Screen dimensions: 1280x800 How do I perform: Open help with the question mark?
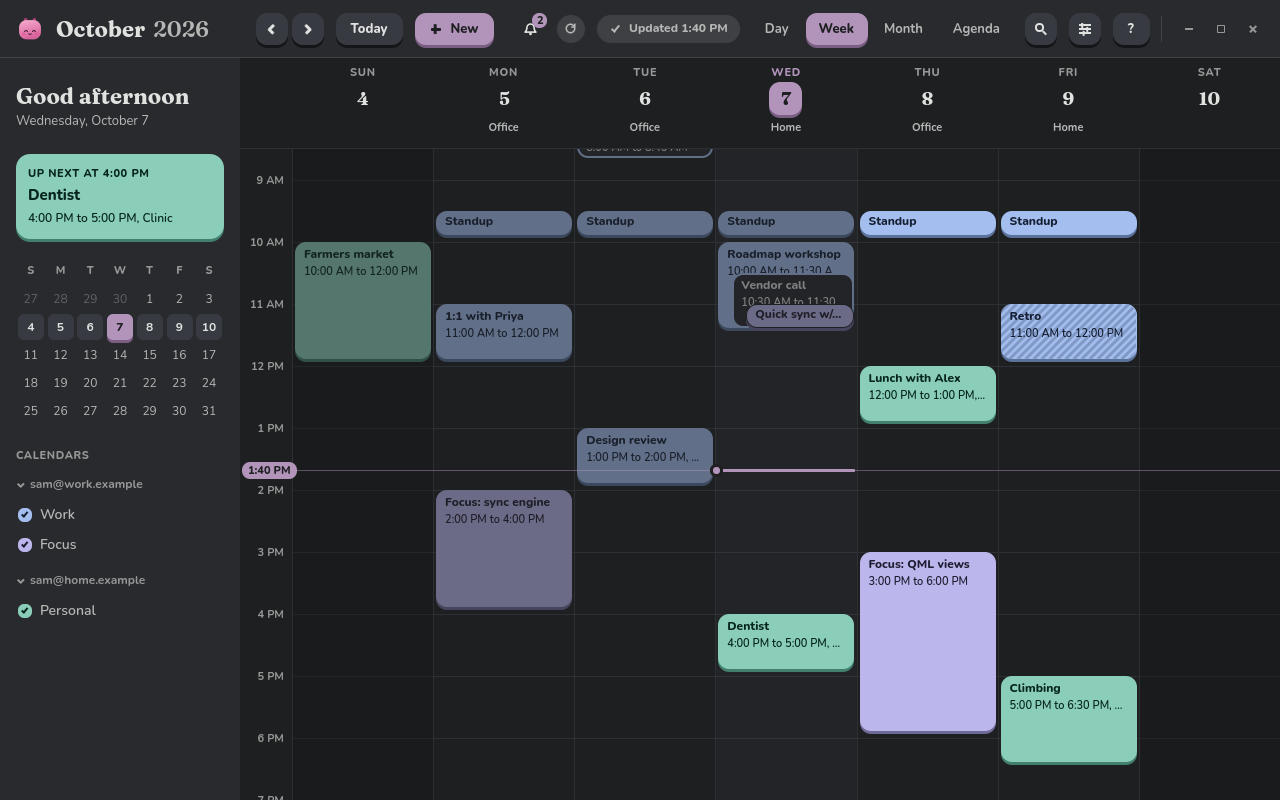tap(1131, 29)
